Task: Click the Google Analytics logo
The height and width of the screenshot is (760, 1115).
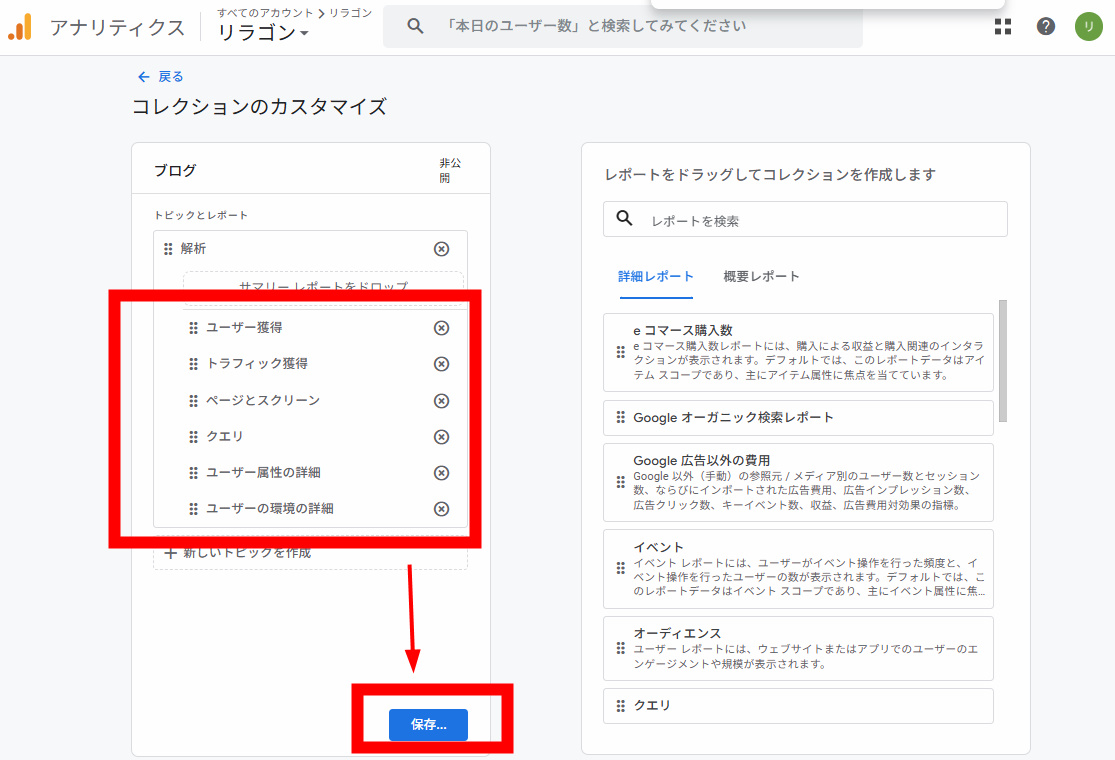Action: 20,27
